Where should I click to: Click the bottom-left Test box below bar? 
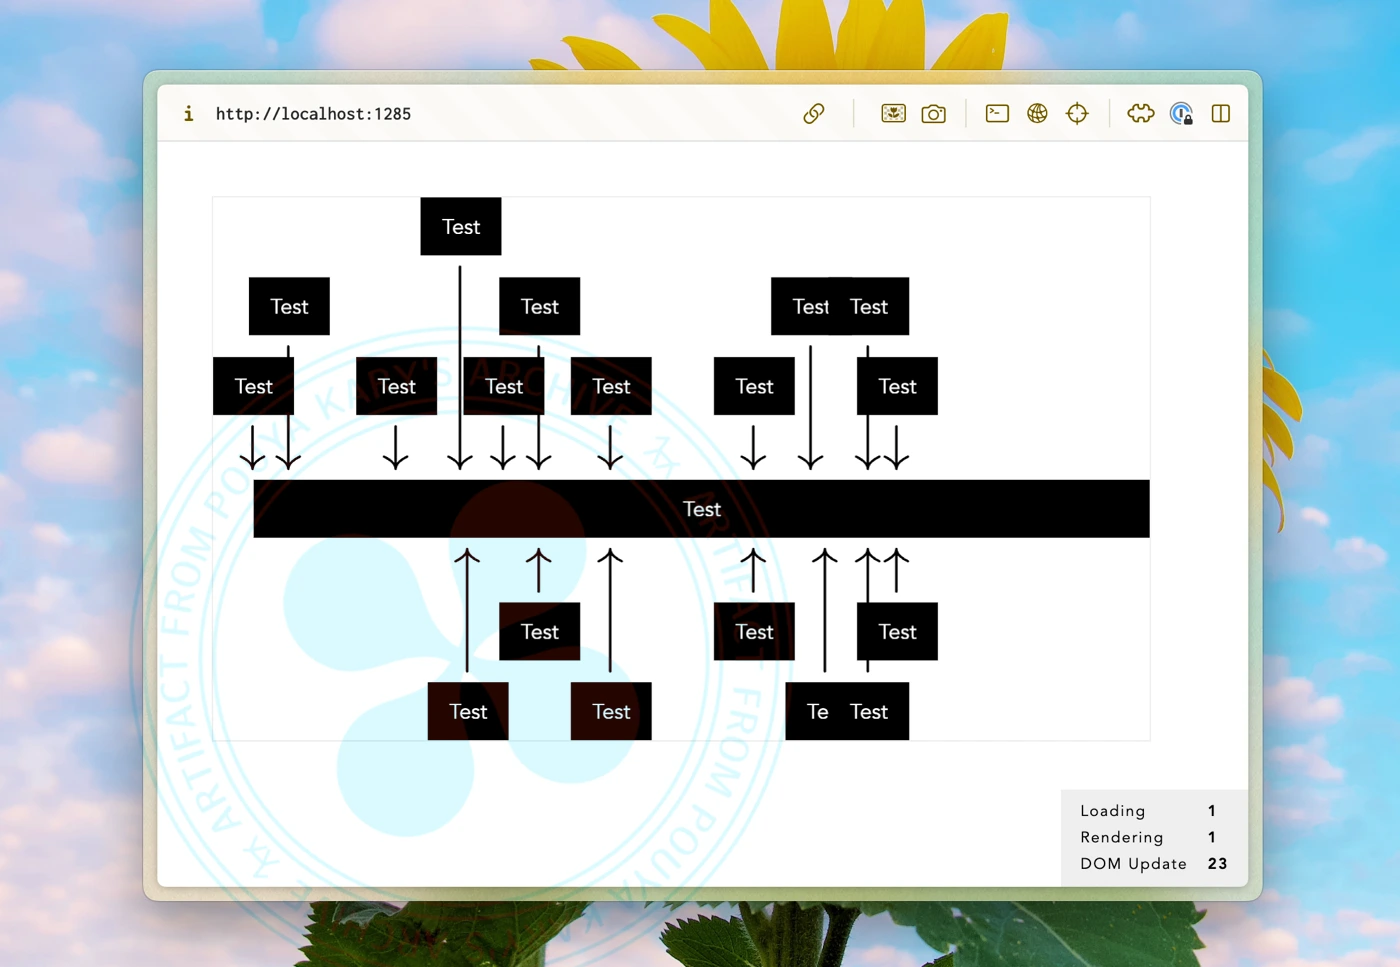(x=467, y=712)
